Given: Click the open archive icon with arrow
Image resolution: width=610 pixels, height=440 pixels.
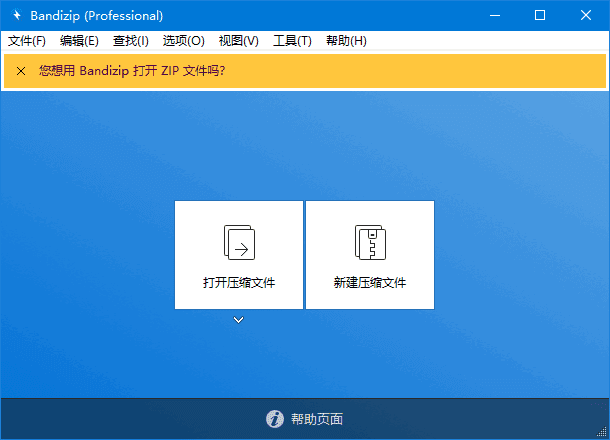Looking at the screenshot, I should coord(239,242).
